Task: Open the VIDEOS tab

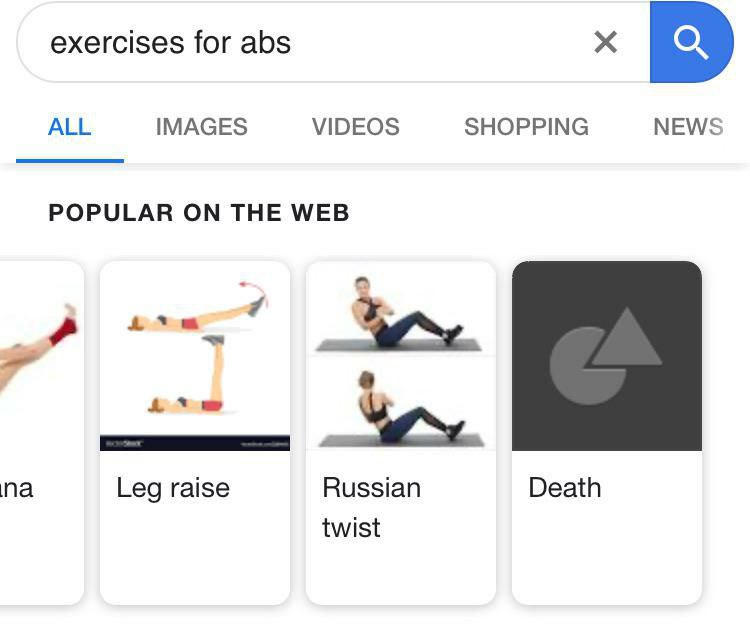Action: point(355,127)
